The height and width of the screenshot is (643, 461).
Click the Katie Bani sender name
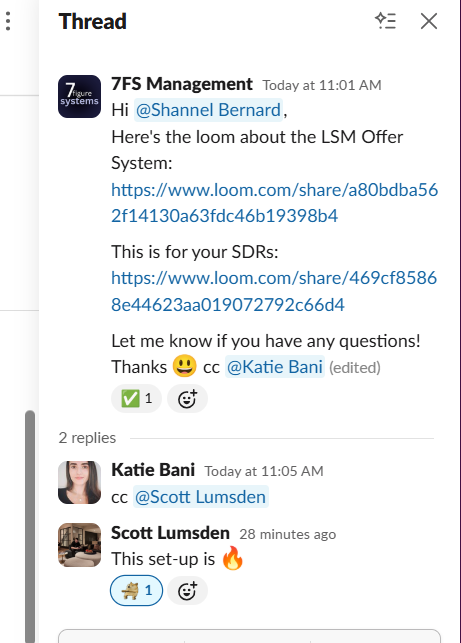[x=153, y=470]
